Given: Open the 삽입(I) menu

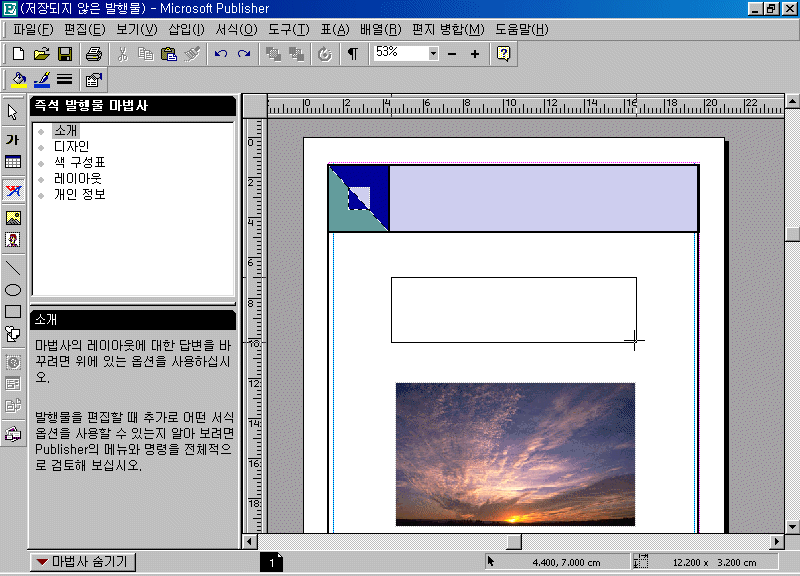Looking at the screenshot, I should point(187,30).
